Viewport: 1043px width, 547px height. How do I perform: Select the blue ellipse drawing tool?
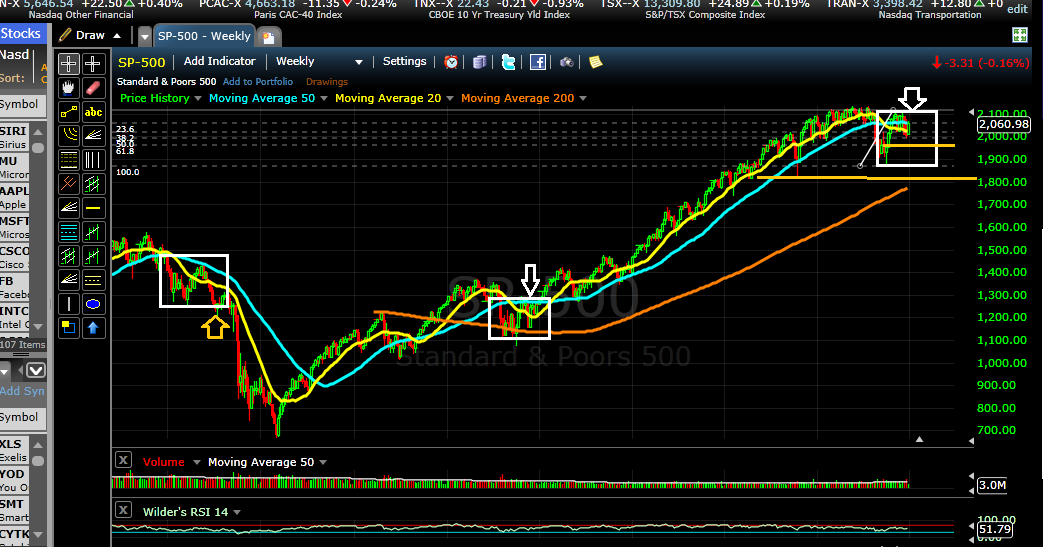click(93, 304)
